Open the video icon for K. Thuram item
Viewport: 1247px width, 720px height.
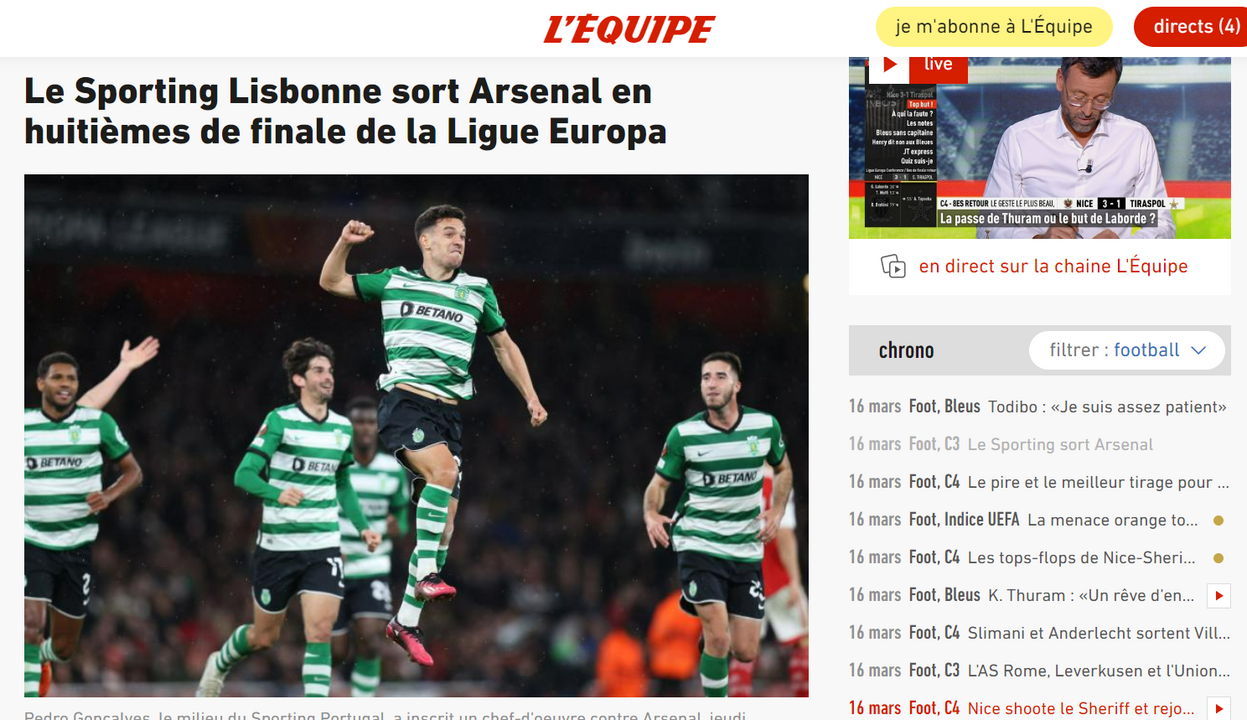pyautogui.click(x=1218, y=596)
